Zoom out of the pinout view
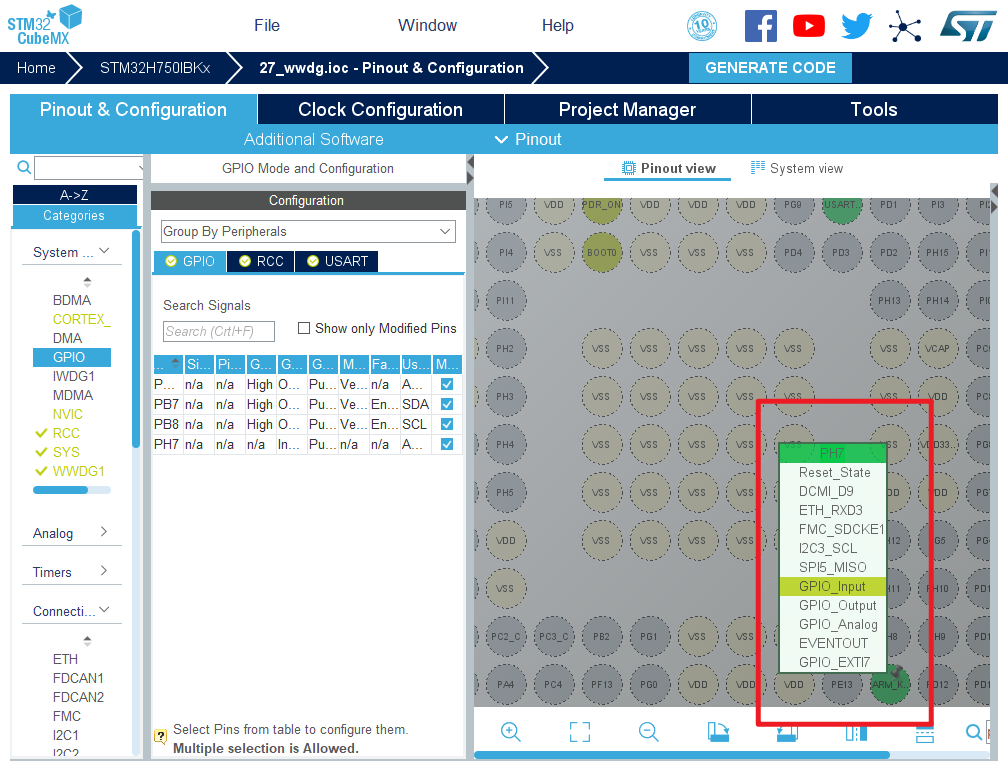Screen dimensions: 1008x771 648,732
